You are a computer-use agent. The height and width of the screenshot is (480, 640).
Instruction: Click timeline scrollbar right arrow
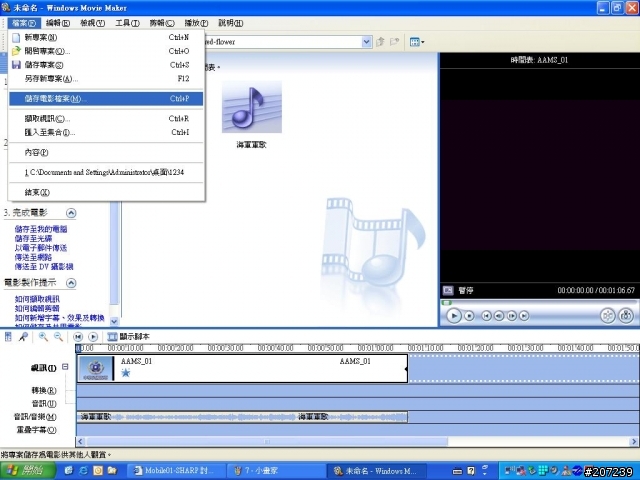(x=634, y=441)
